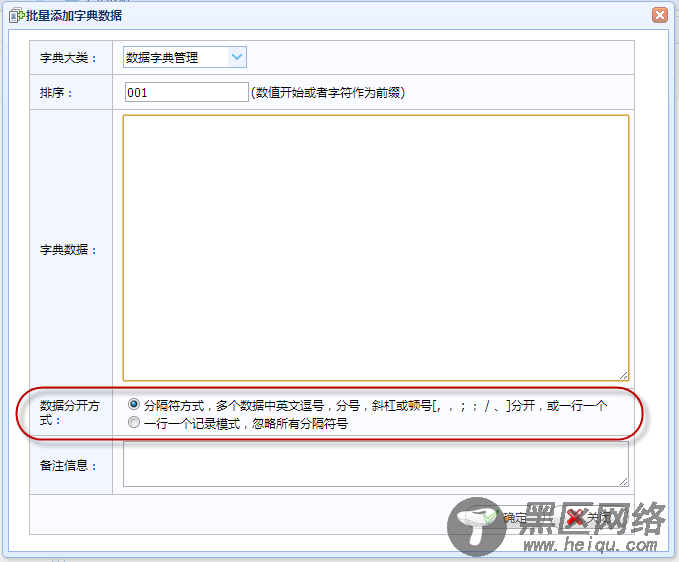Open the 字典大类 dropdown list
This screenshot has width=679, height=562.
237,57
